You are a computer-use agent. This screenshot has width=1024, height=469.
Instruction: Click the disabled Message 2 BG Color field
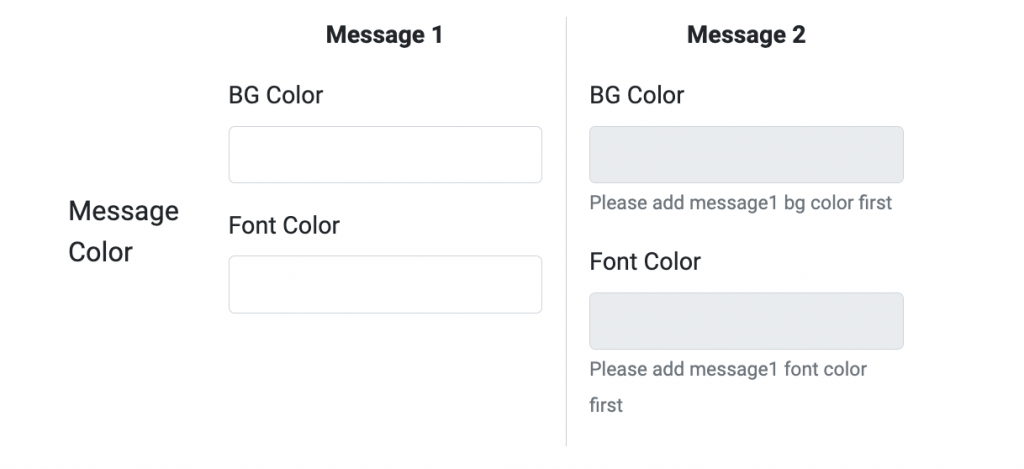click(746, 155)
